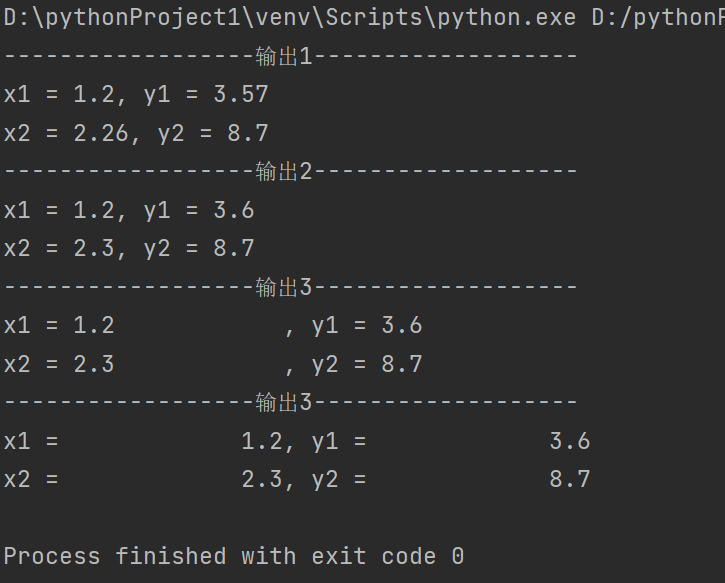
Task: Click the x2 line under 输出2
Action: click(x=129, y=248)
